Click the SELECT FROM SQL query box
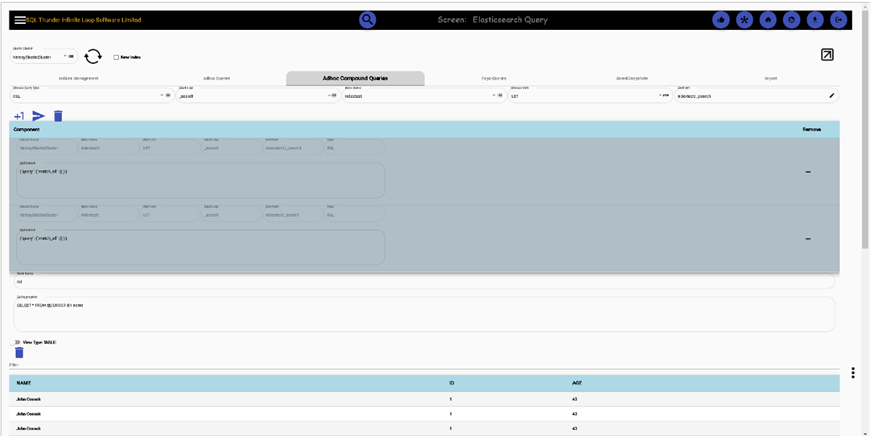This screenshot has height=436, width=871. coord(424,314)
